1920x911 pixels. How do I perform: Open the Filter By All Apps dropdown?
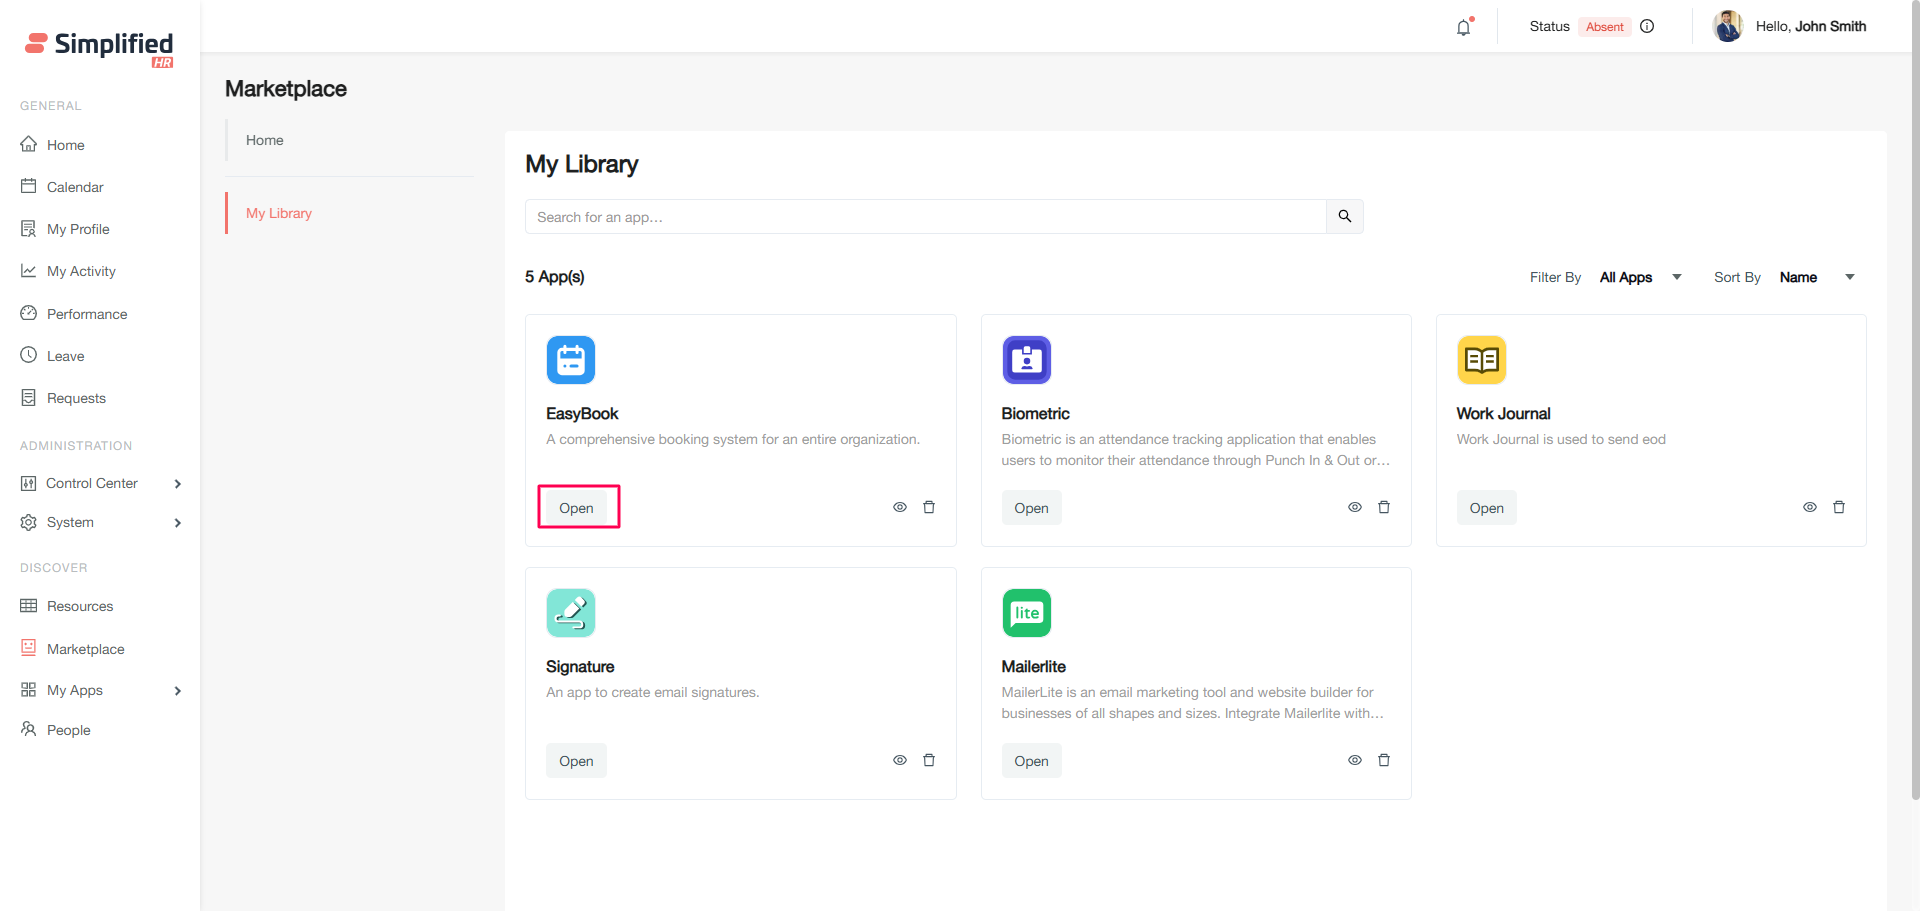[1640, 277]
